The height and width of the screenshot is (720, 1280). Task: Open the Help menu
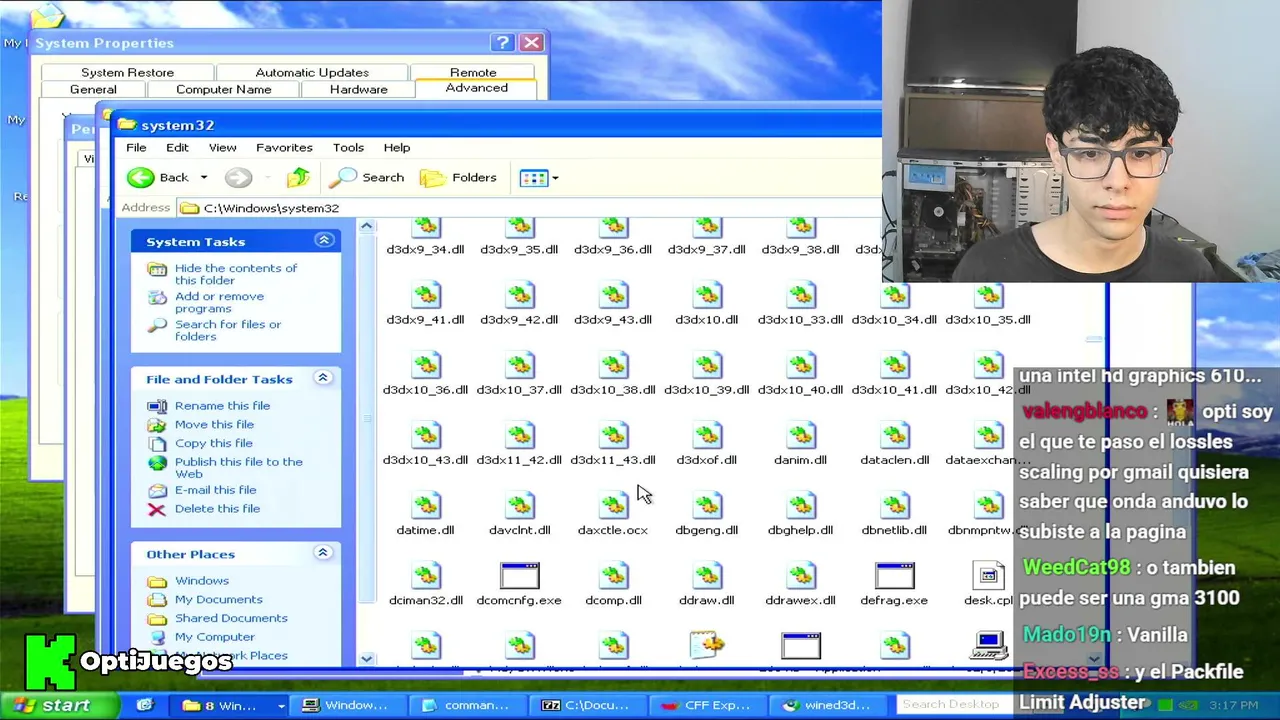click(397, 148)
